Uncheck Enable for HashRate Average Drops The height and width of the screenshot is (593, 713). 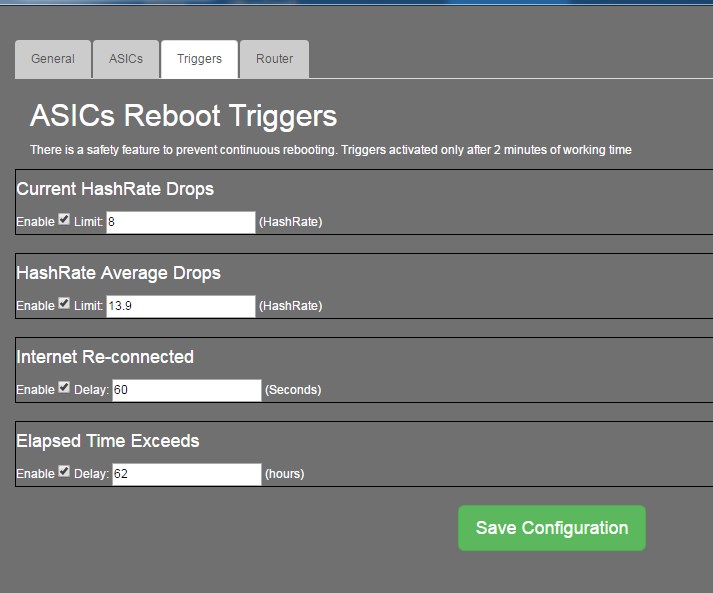pyautogui.click(x=64, y=303)
